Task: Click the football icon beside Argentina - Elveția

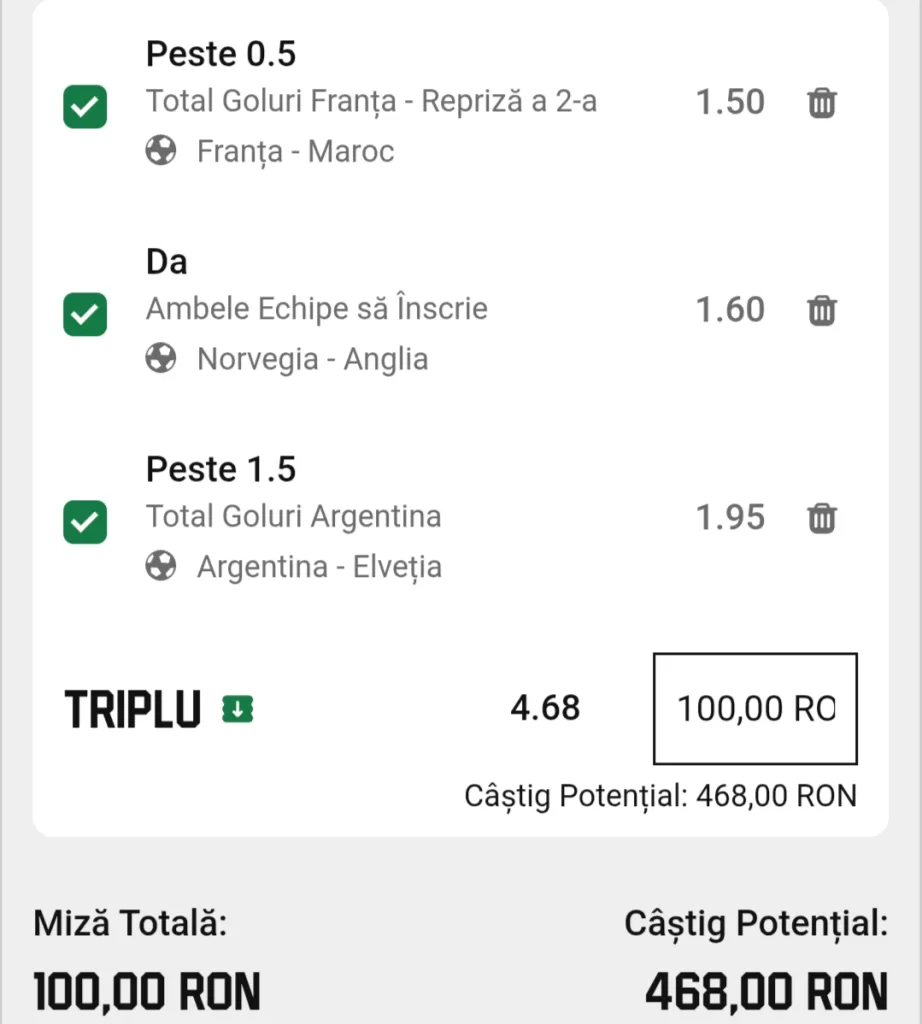Action: 161,566
